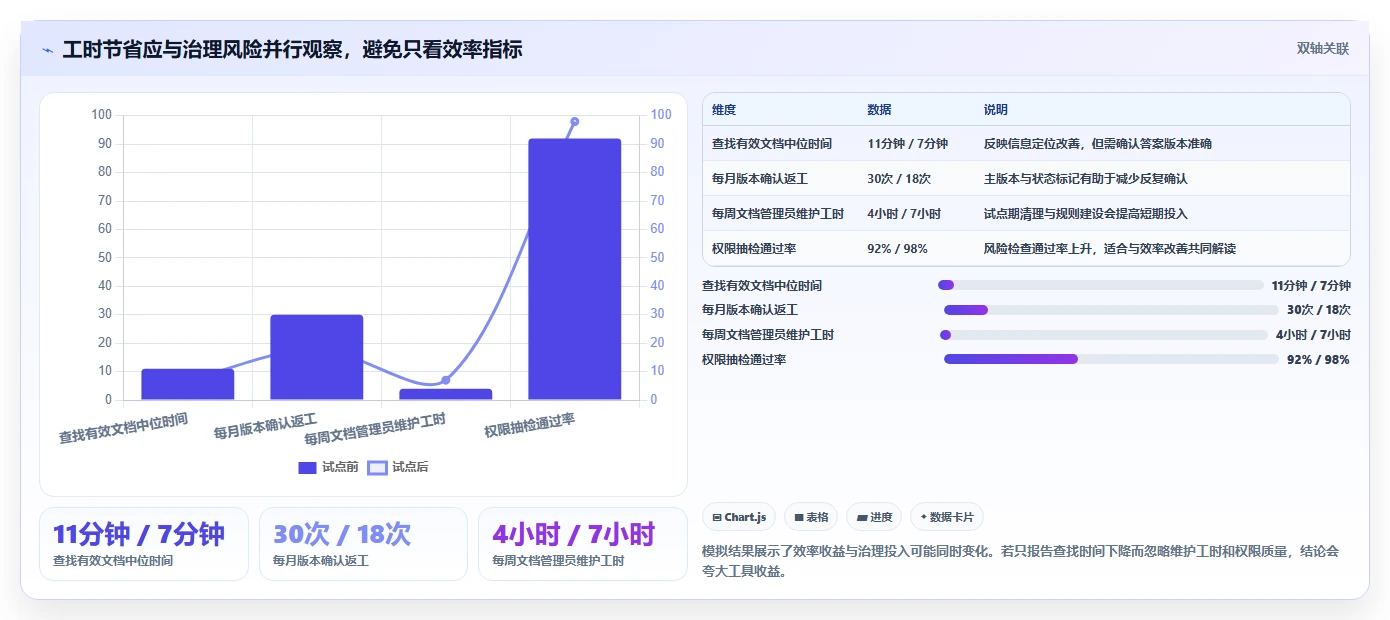Click table cell 反映信息定位改善，但需确认答案版本准确
Viewport: 1390px width, 620px height.
coord(1098,144)
